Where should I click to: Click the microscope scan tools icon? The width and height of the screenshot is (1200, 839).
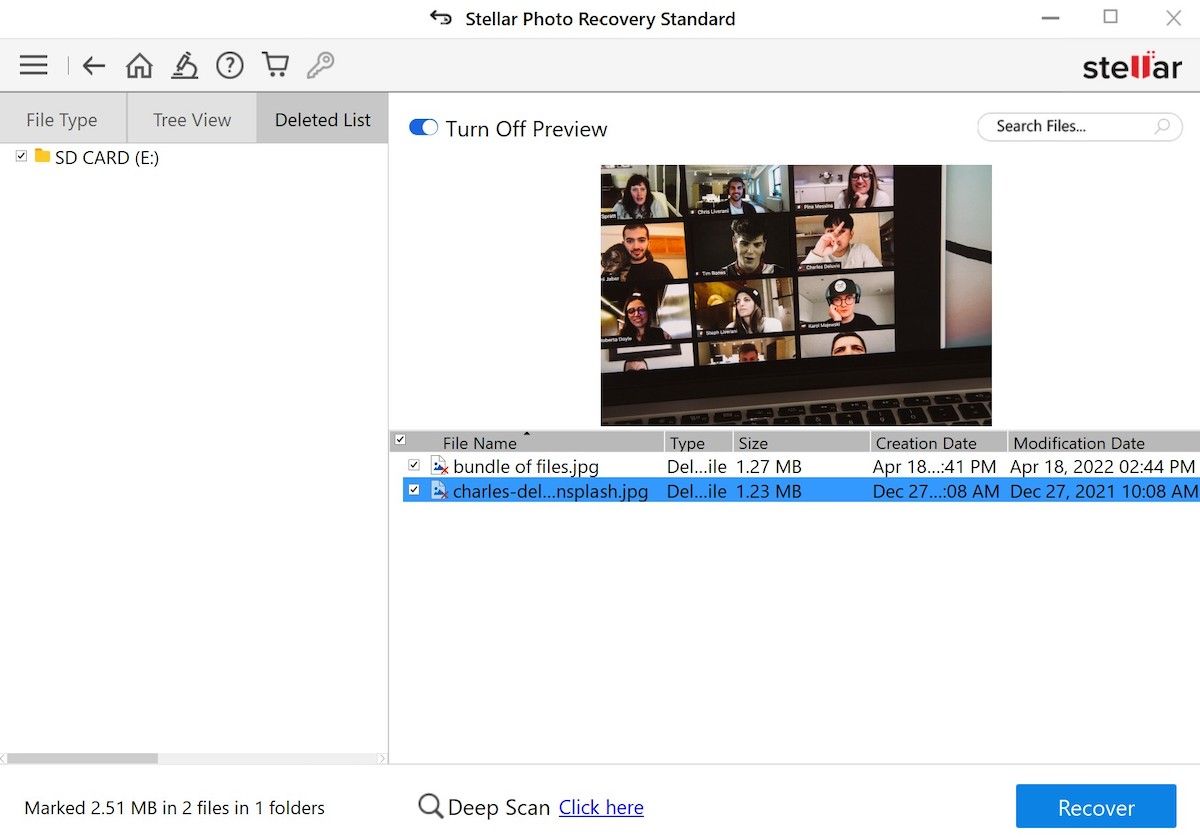[x=184, y=66]
